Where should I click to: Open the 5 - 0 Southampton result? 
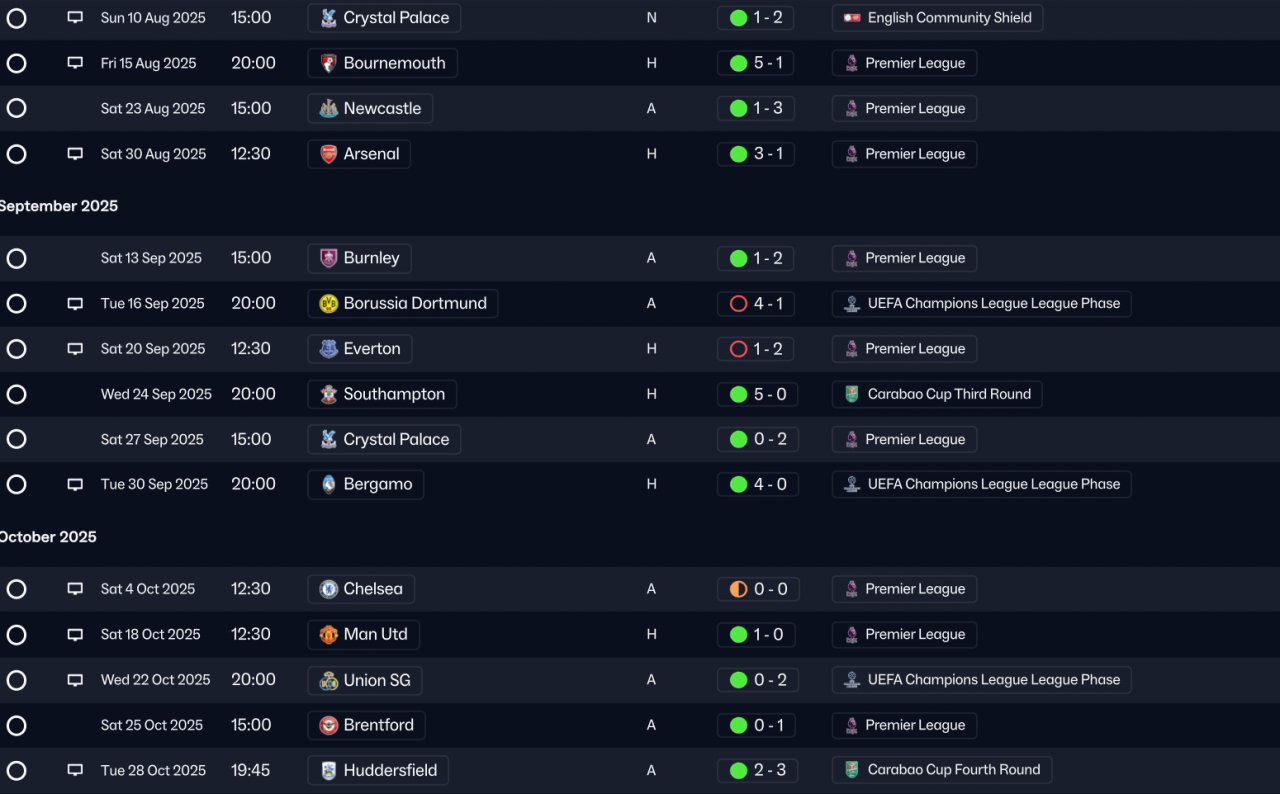pos(758,394)
